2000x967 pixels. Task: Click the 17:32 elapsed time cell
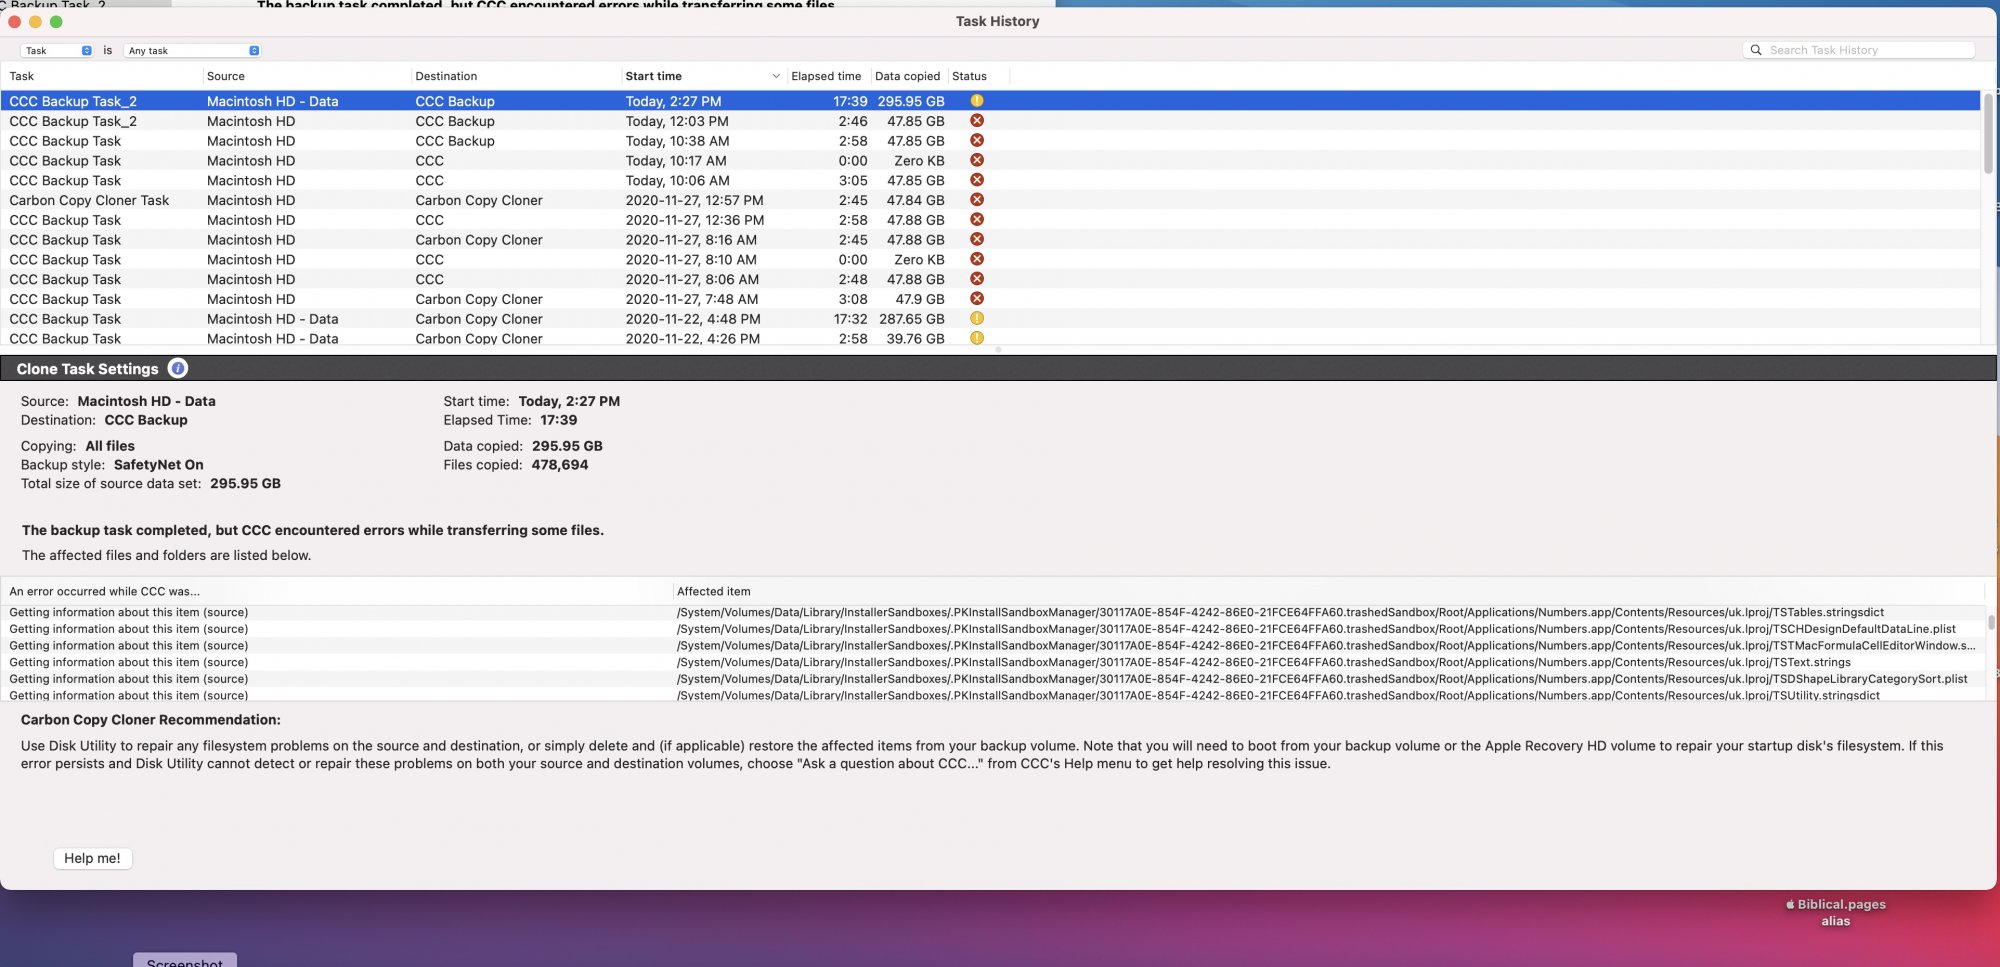851,319
